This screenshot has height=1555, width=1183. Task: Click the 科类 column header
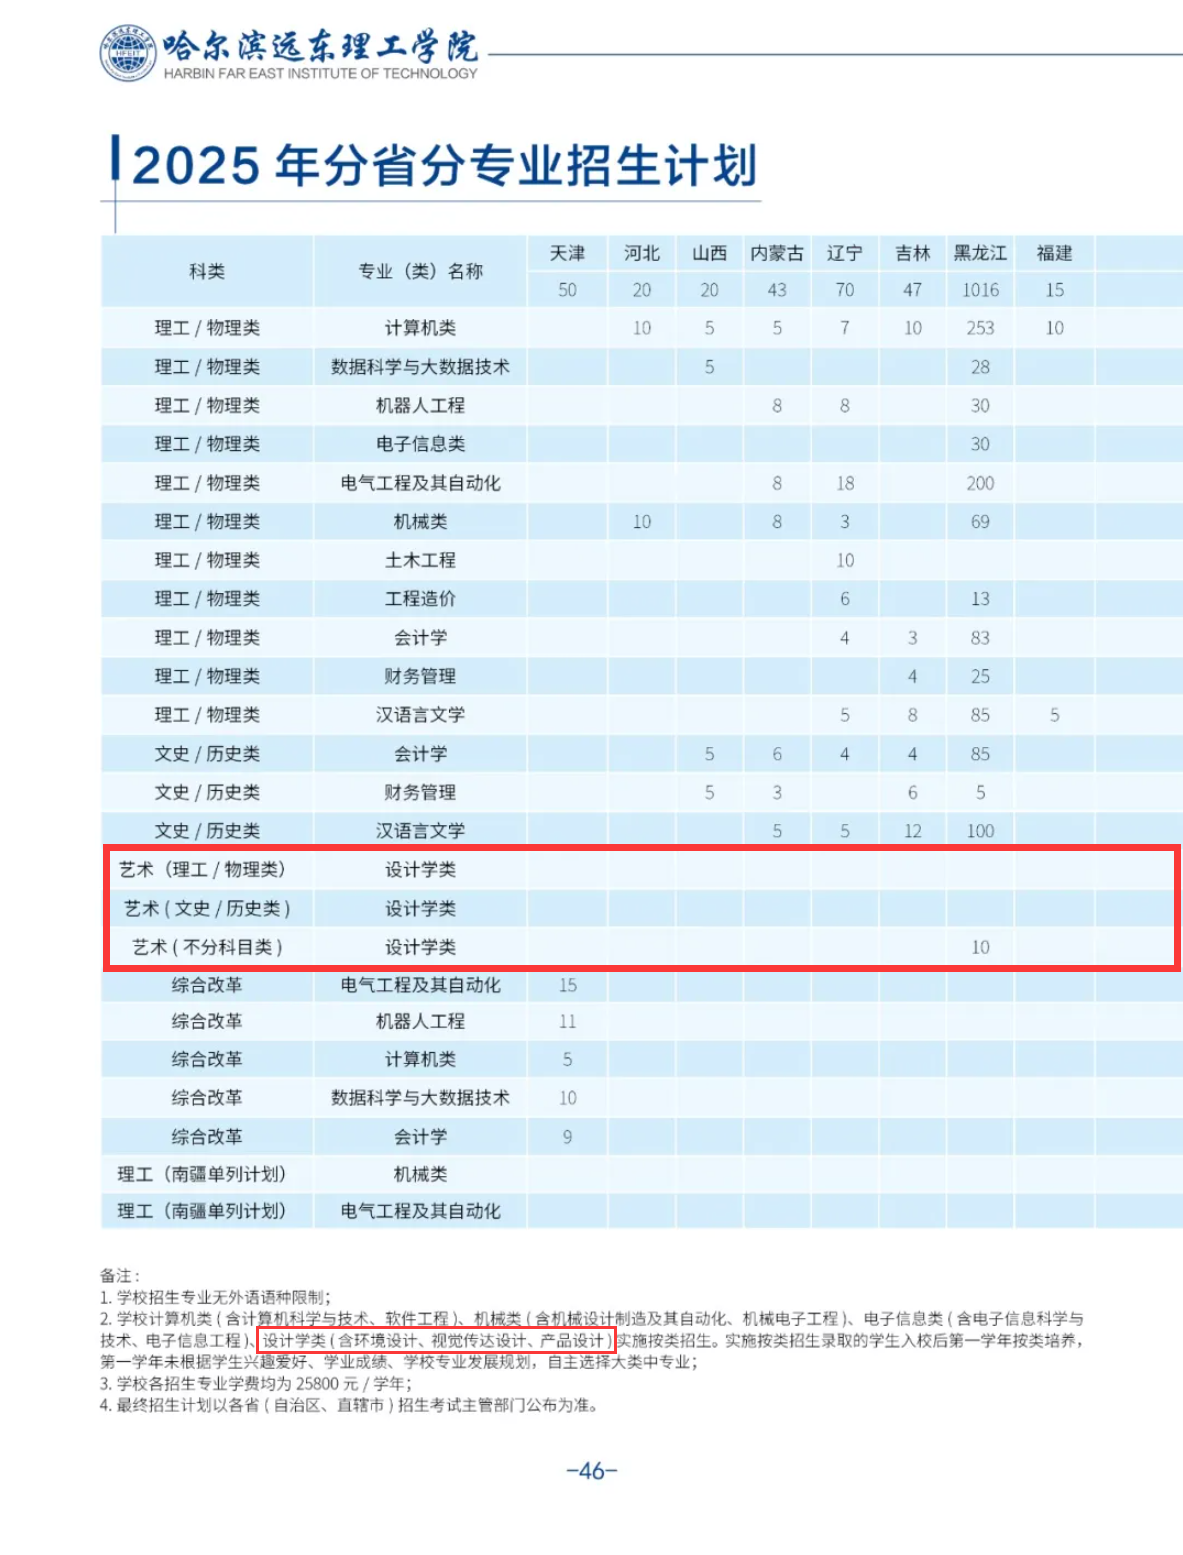click(x=207, y=271)
